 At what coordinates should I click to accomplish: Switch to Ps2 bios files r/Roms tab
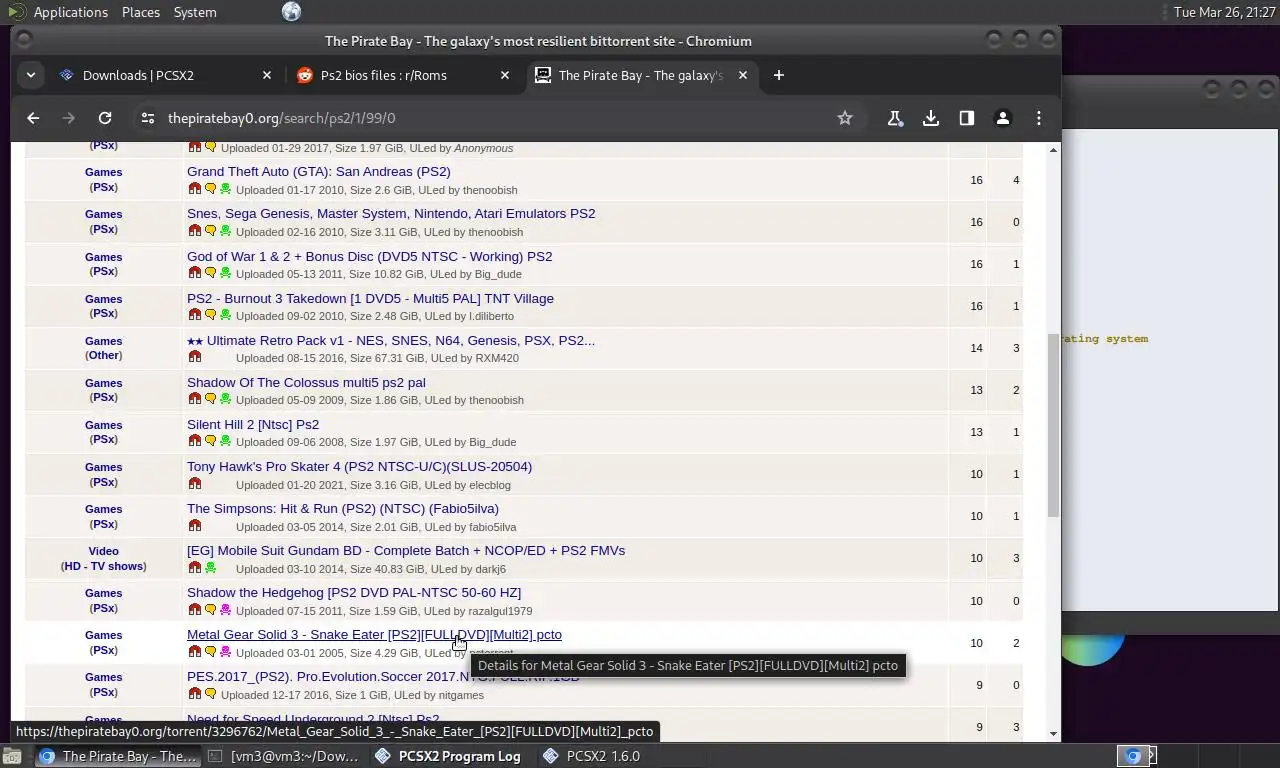(x=383, y=75)
